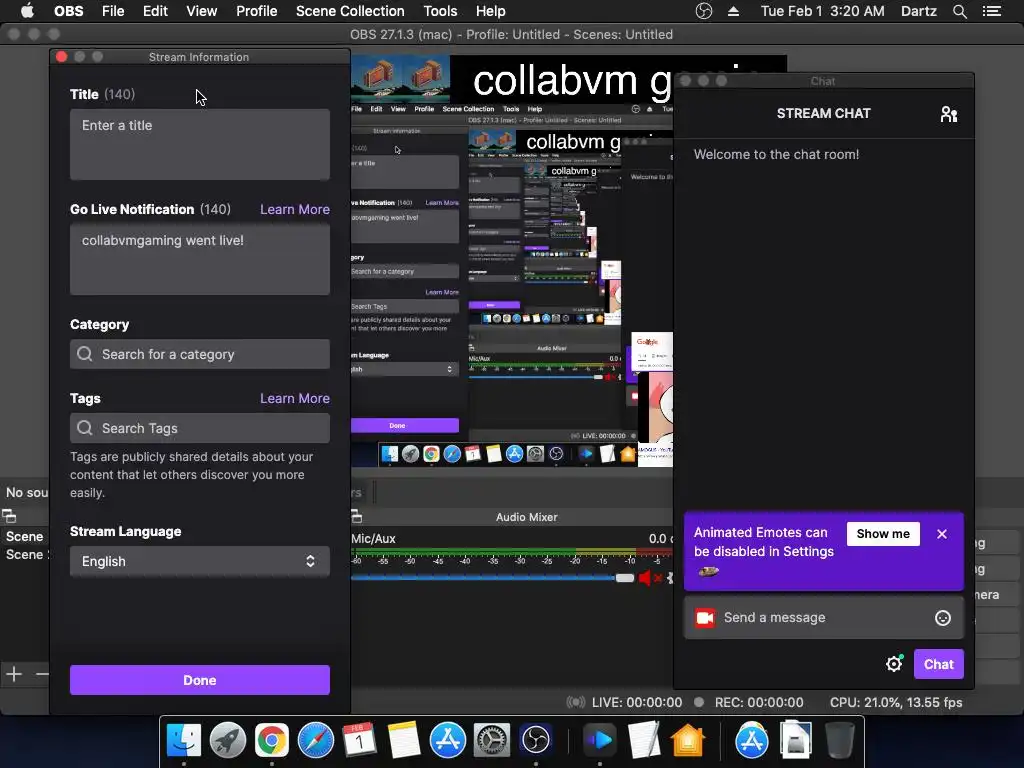Open the Tools menu
1024x768 pixels.
(x=440, y=11)
